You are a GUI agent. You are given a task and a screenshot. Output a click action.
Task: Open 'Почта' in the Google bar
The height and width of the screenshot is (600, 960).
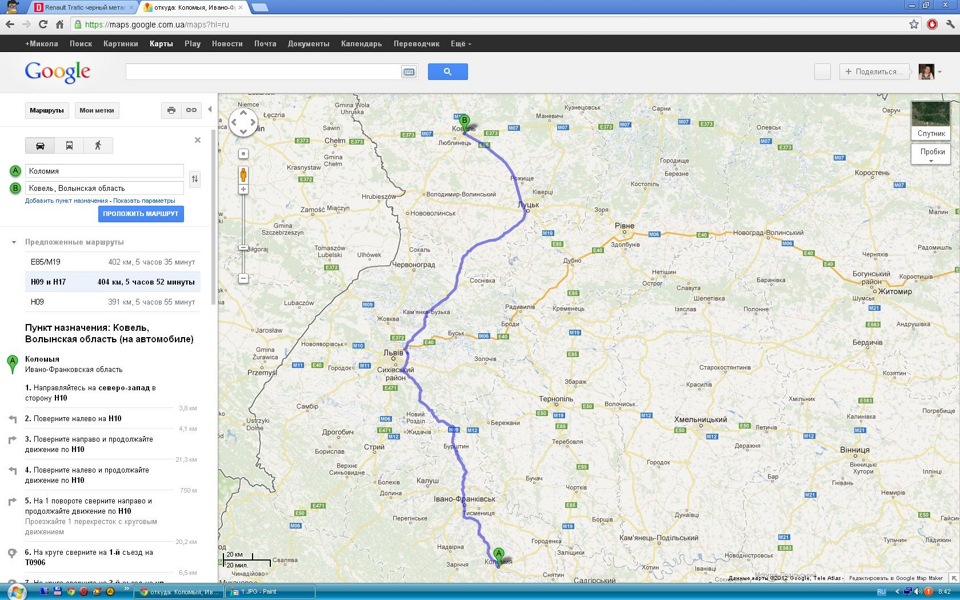265,43
